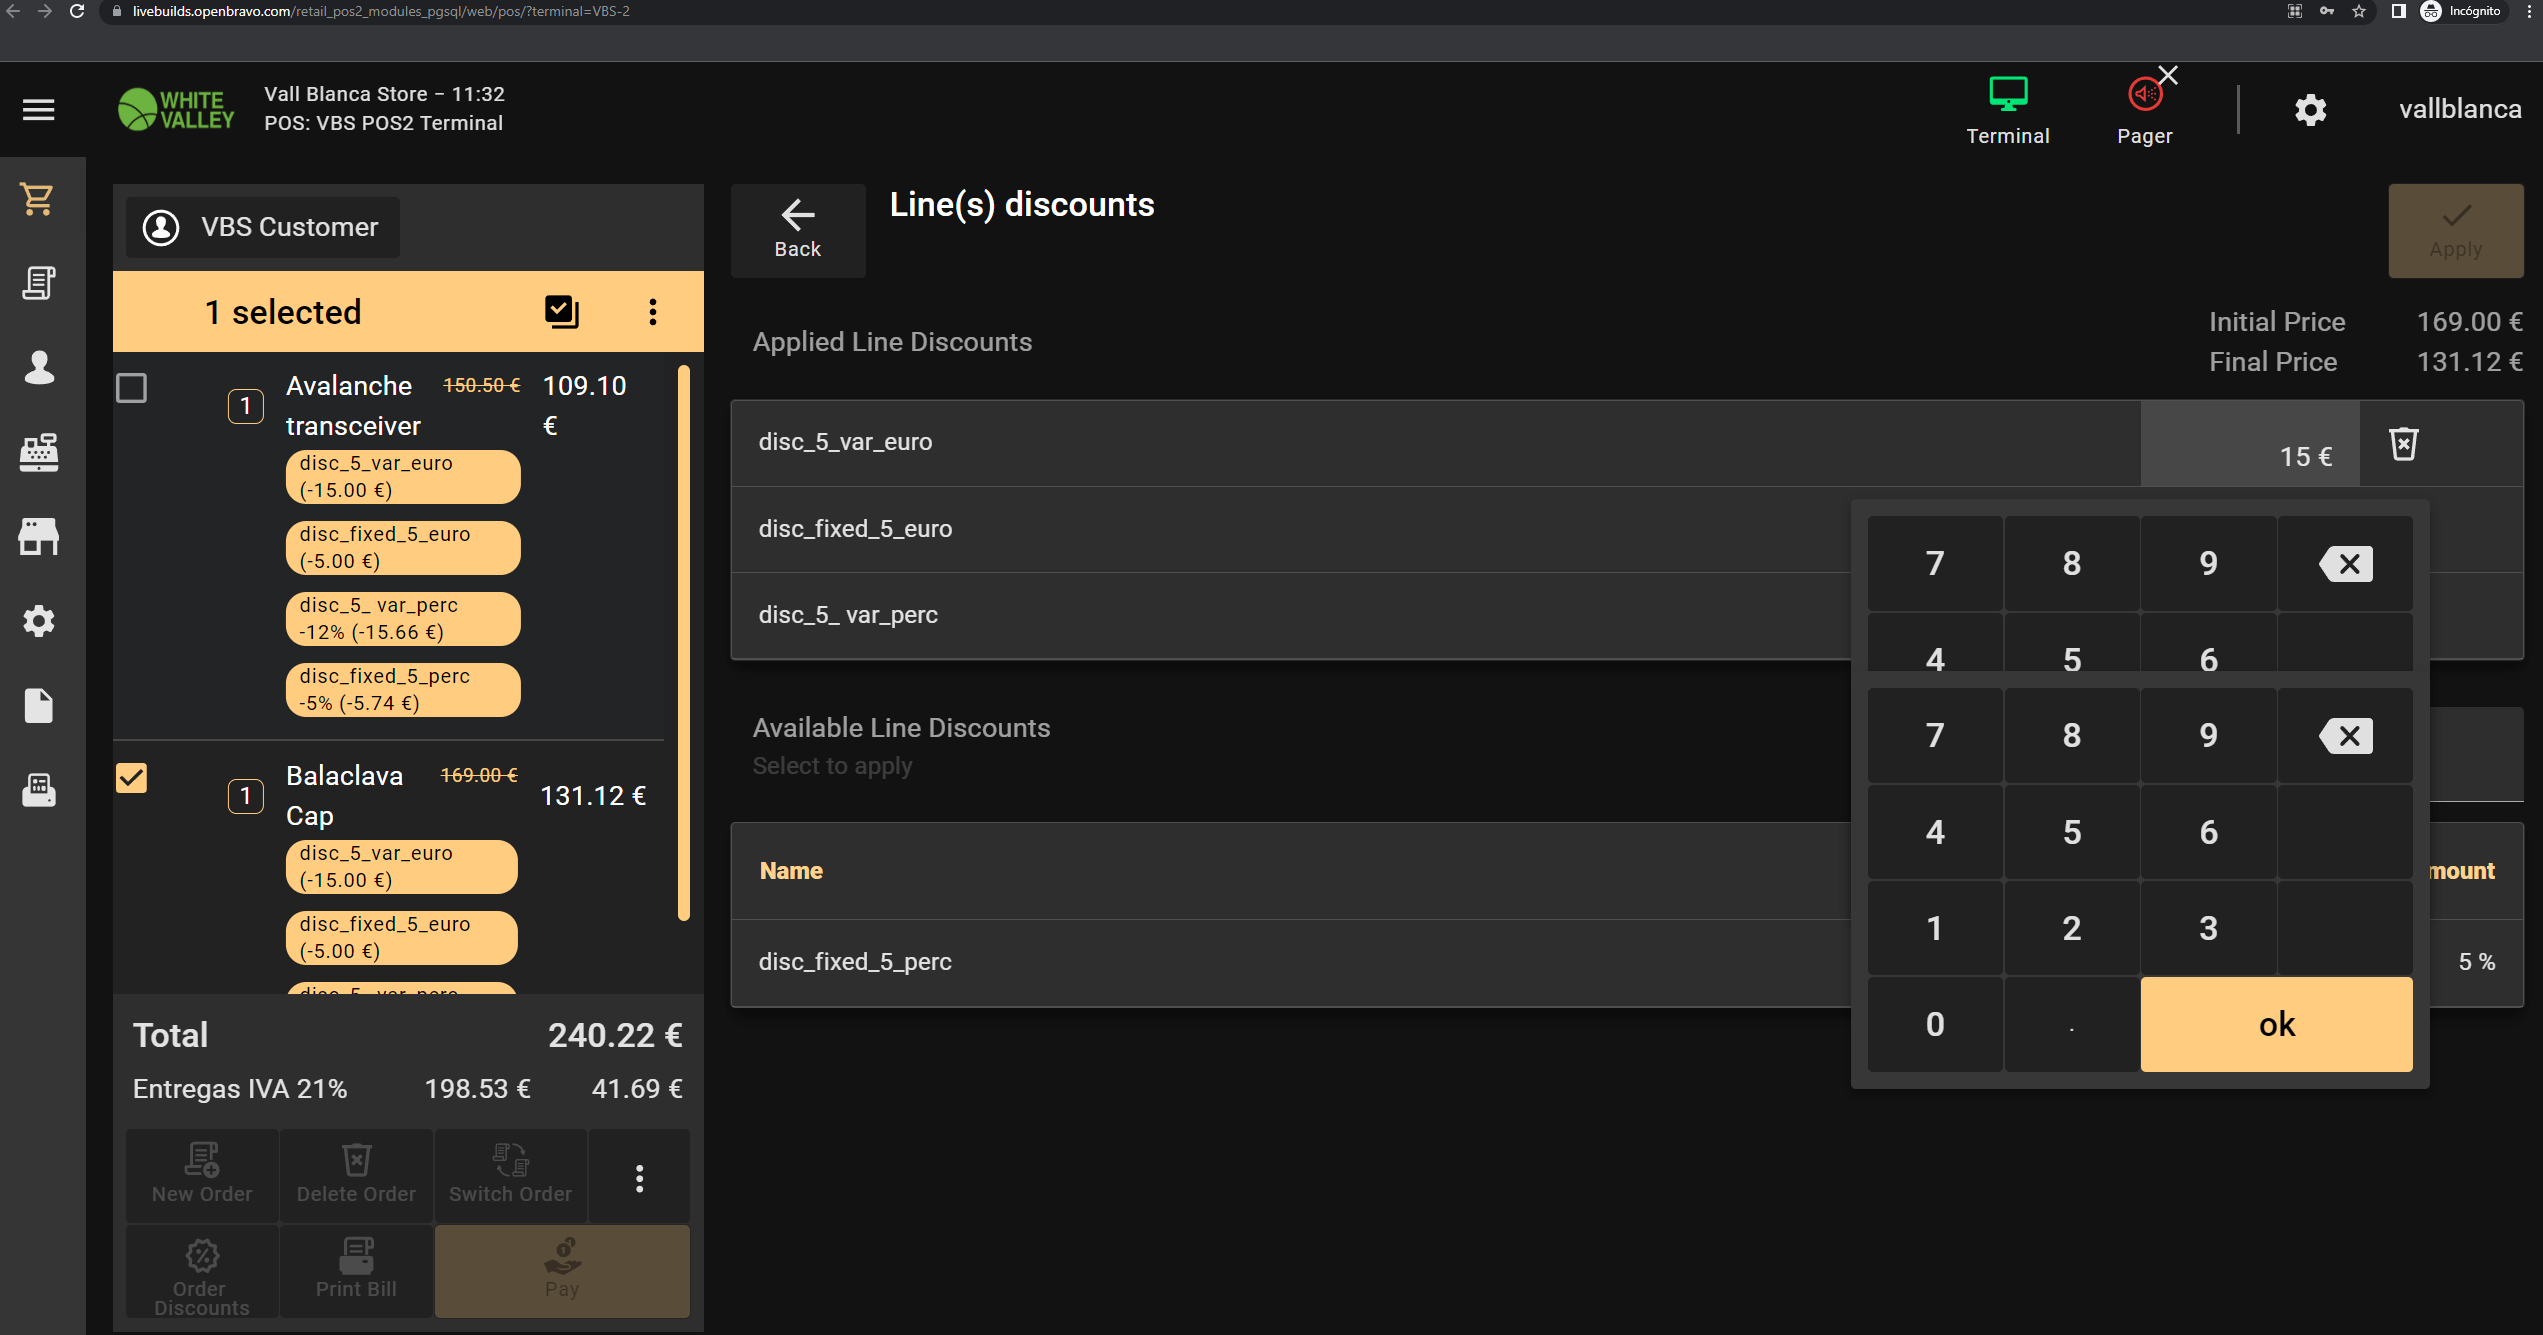Open top-right settings gear menu

(2310, 110)
